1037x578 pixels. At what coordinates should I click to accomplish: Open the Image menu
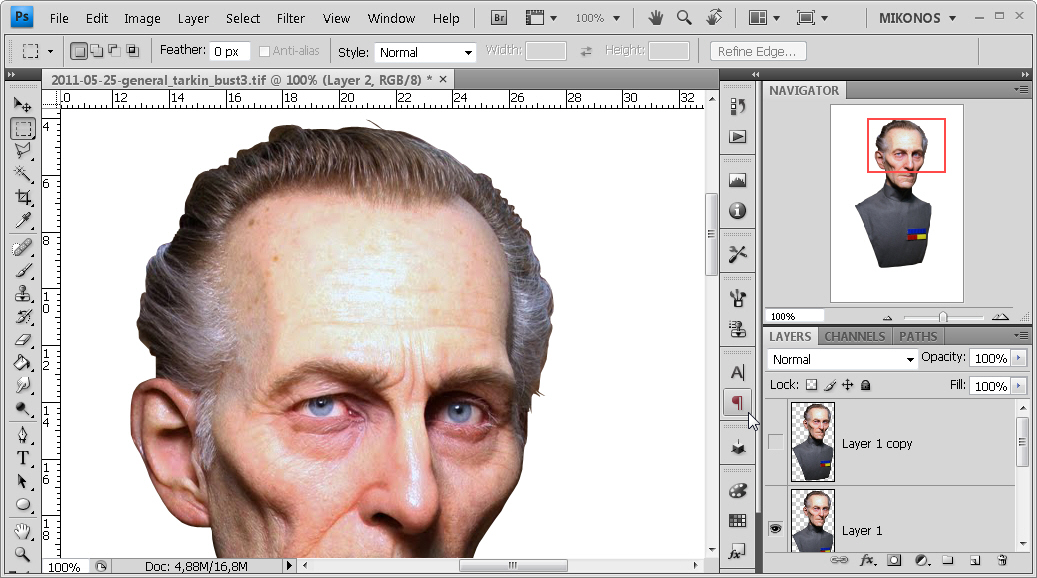pos(142,19)
